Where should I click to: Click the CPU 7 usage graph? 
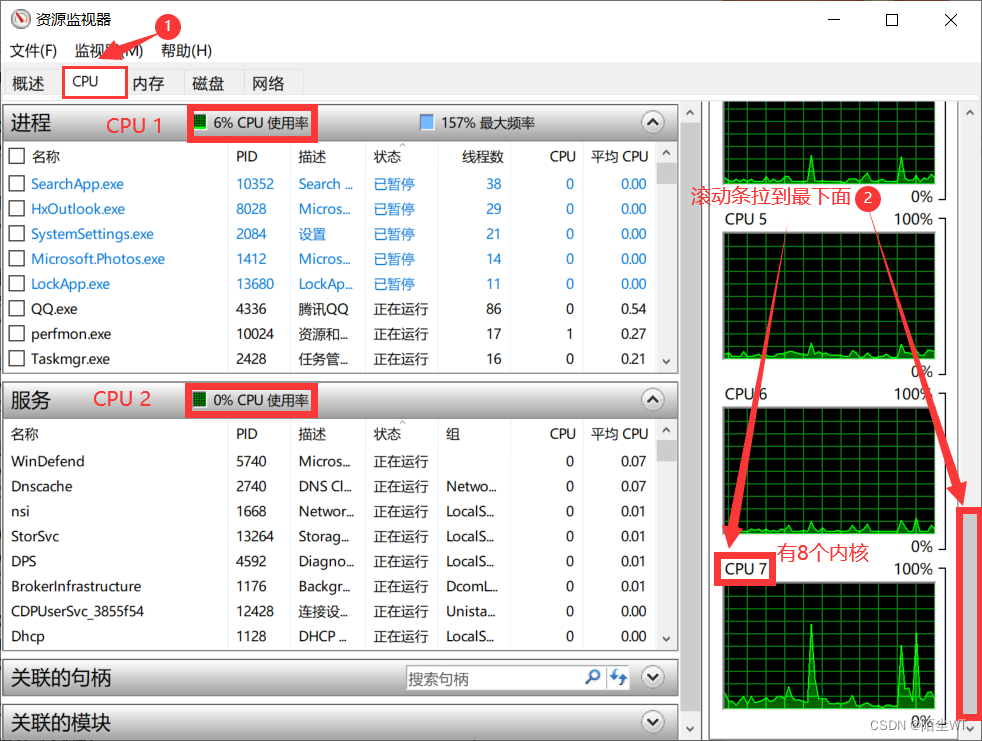[x=829, y=646]
